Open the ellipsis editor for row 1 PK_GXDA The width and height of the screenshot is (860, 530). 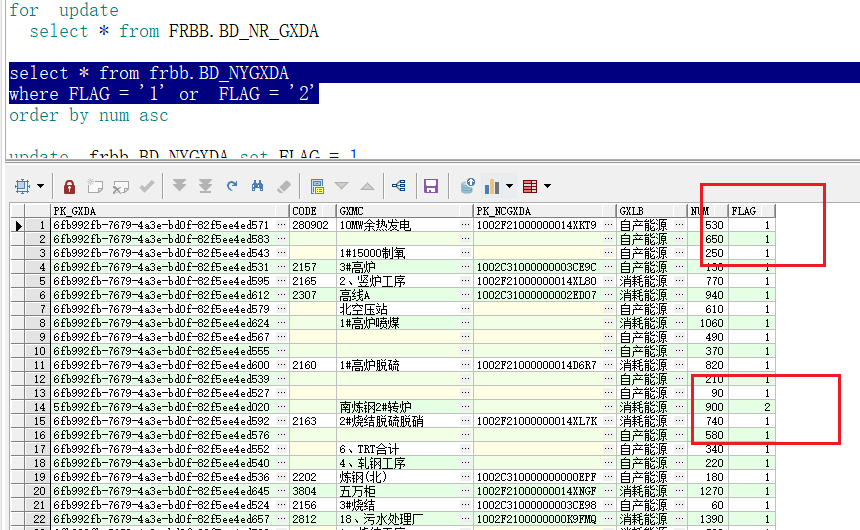coord(281,225)
